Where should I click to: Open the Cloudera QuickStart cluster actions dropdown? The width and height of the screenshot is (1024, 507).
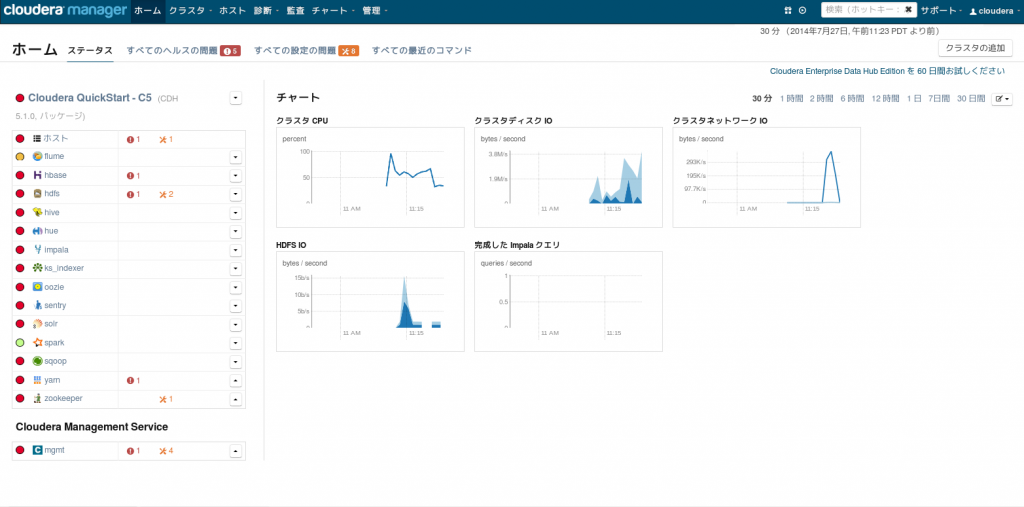coord(236,98)
